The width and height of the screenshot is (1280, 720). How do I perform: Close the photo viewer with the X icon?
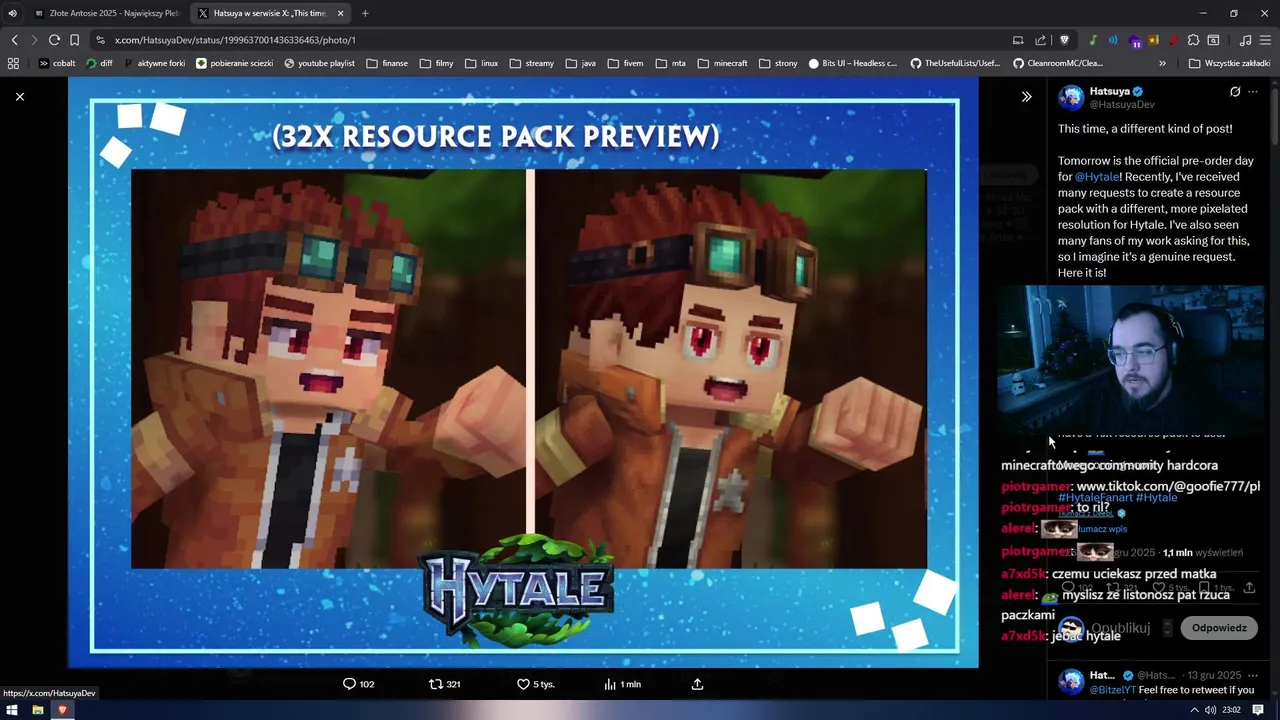coord(20,97)
